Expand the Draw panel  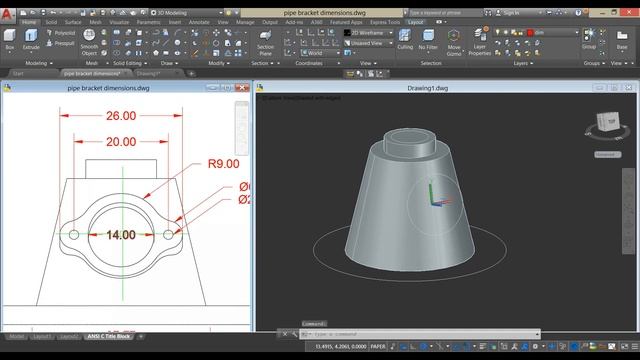pyautogui.click(x=169, y=63)
